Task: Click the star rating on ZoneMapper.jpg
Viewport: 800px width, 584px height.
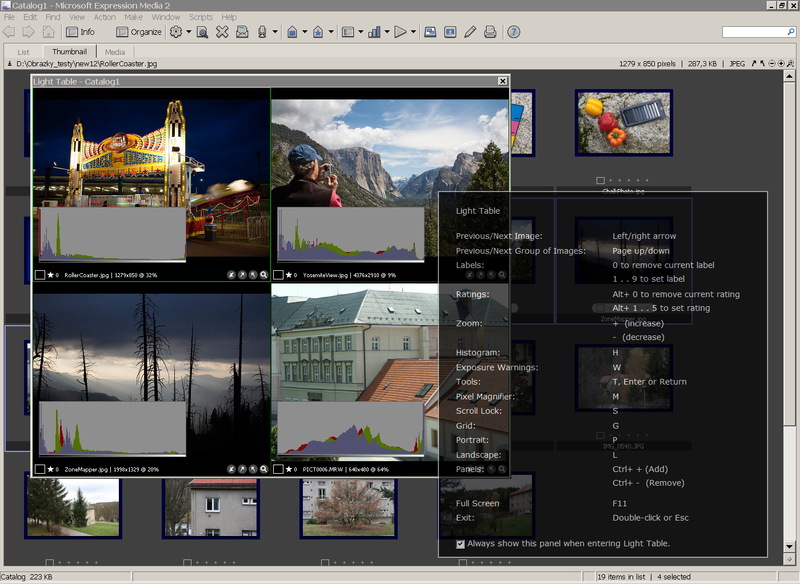Action: tap(51, 469)
